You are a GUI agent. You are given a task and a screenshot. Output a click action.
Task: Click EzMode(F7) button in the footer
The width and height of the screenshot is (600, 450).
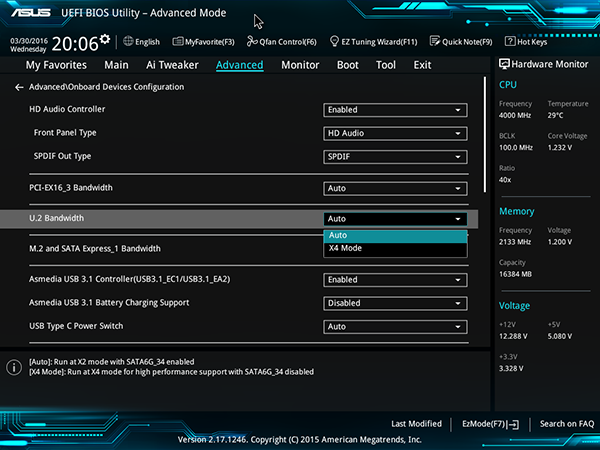click(491, 424)
